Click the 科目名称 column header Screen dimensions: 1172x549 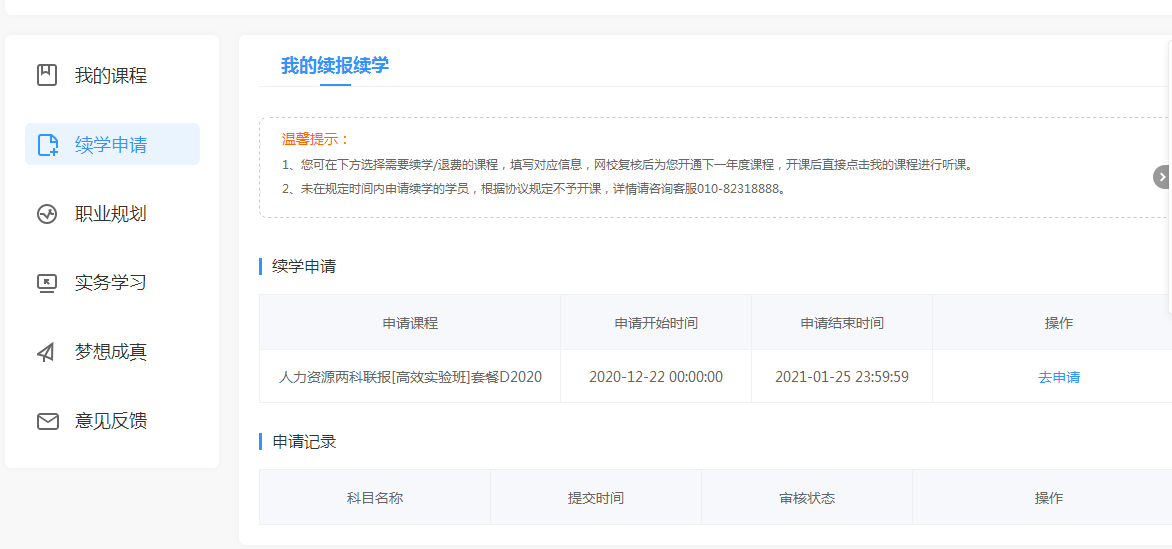[x=375, y=497]
